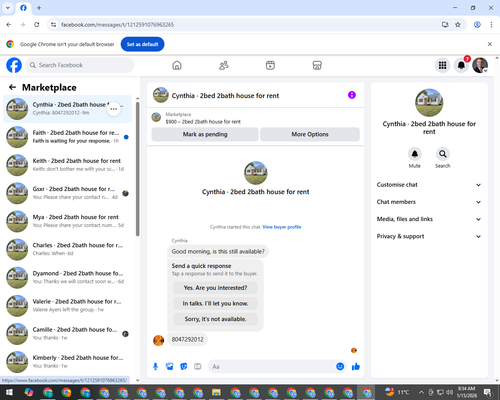Open the Windows notification center icon

point(488,392)
